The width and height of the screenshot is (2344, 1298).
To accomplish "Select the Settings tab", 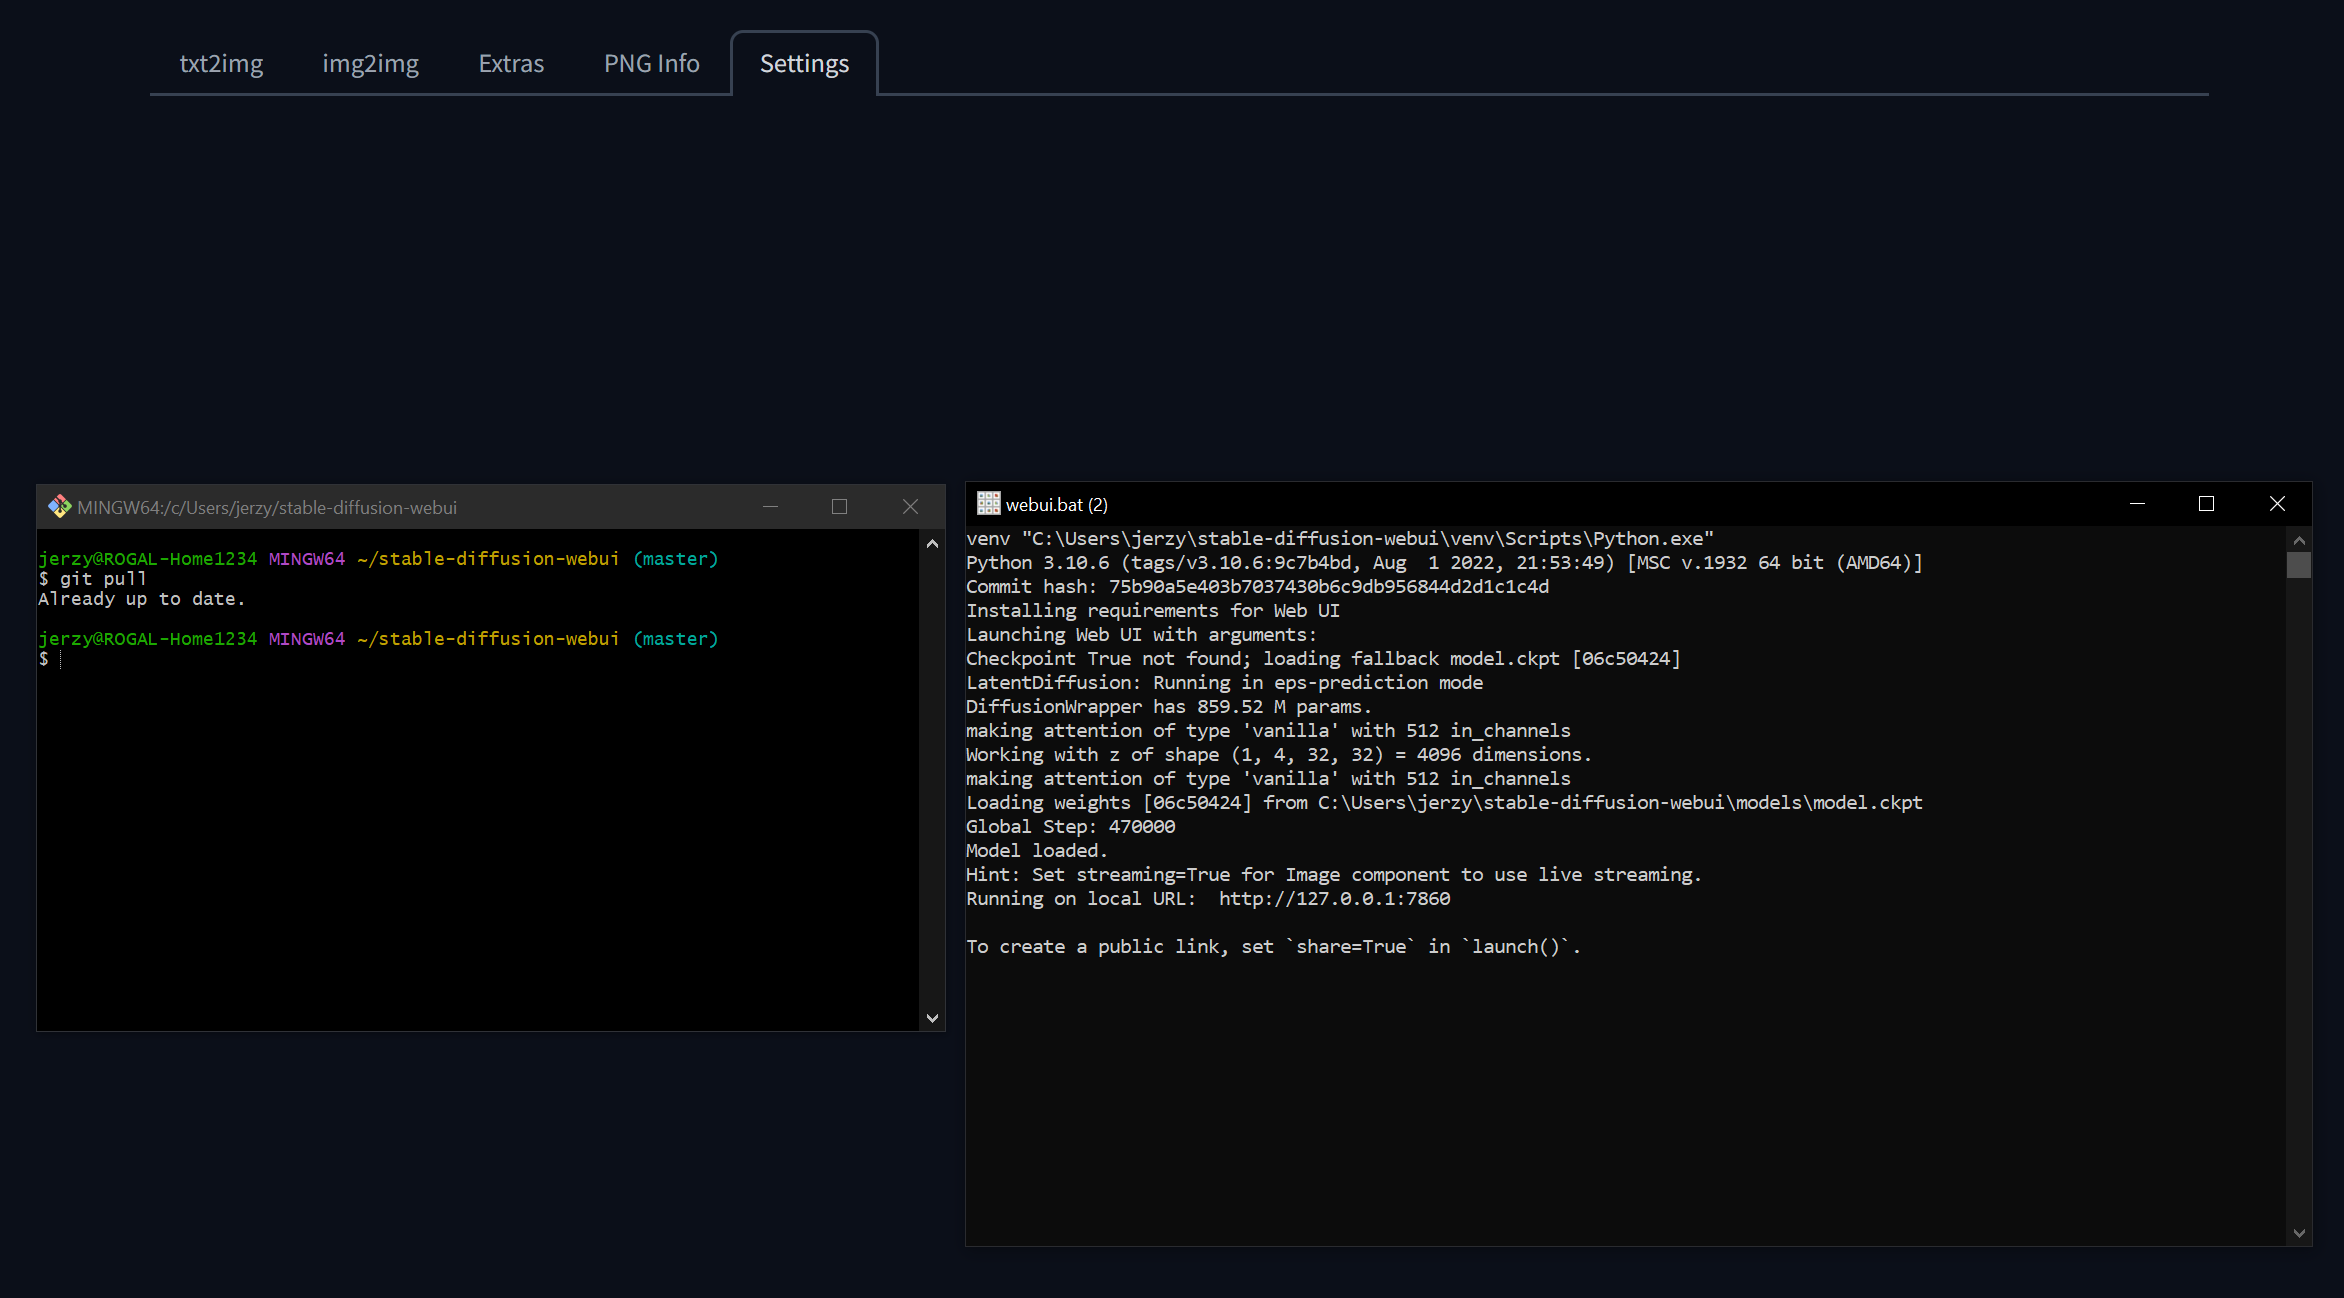I will pos(804,63).
